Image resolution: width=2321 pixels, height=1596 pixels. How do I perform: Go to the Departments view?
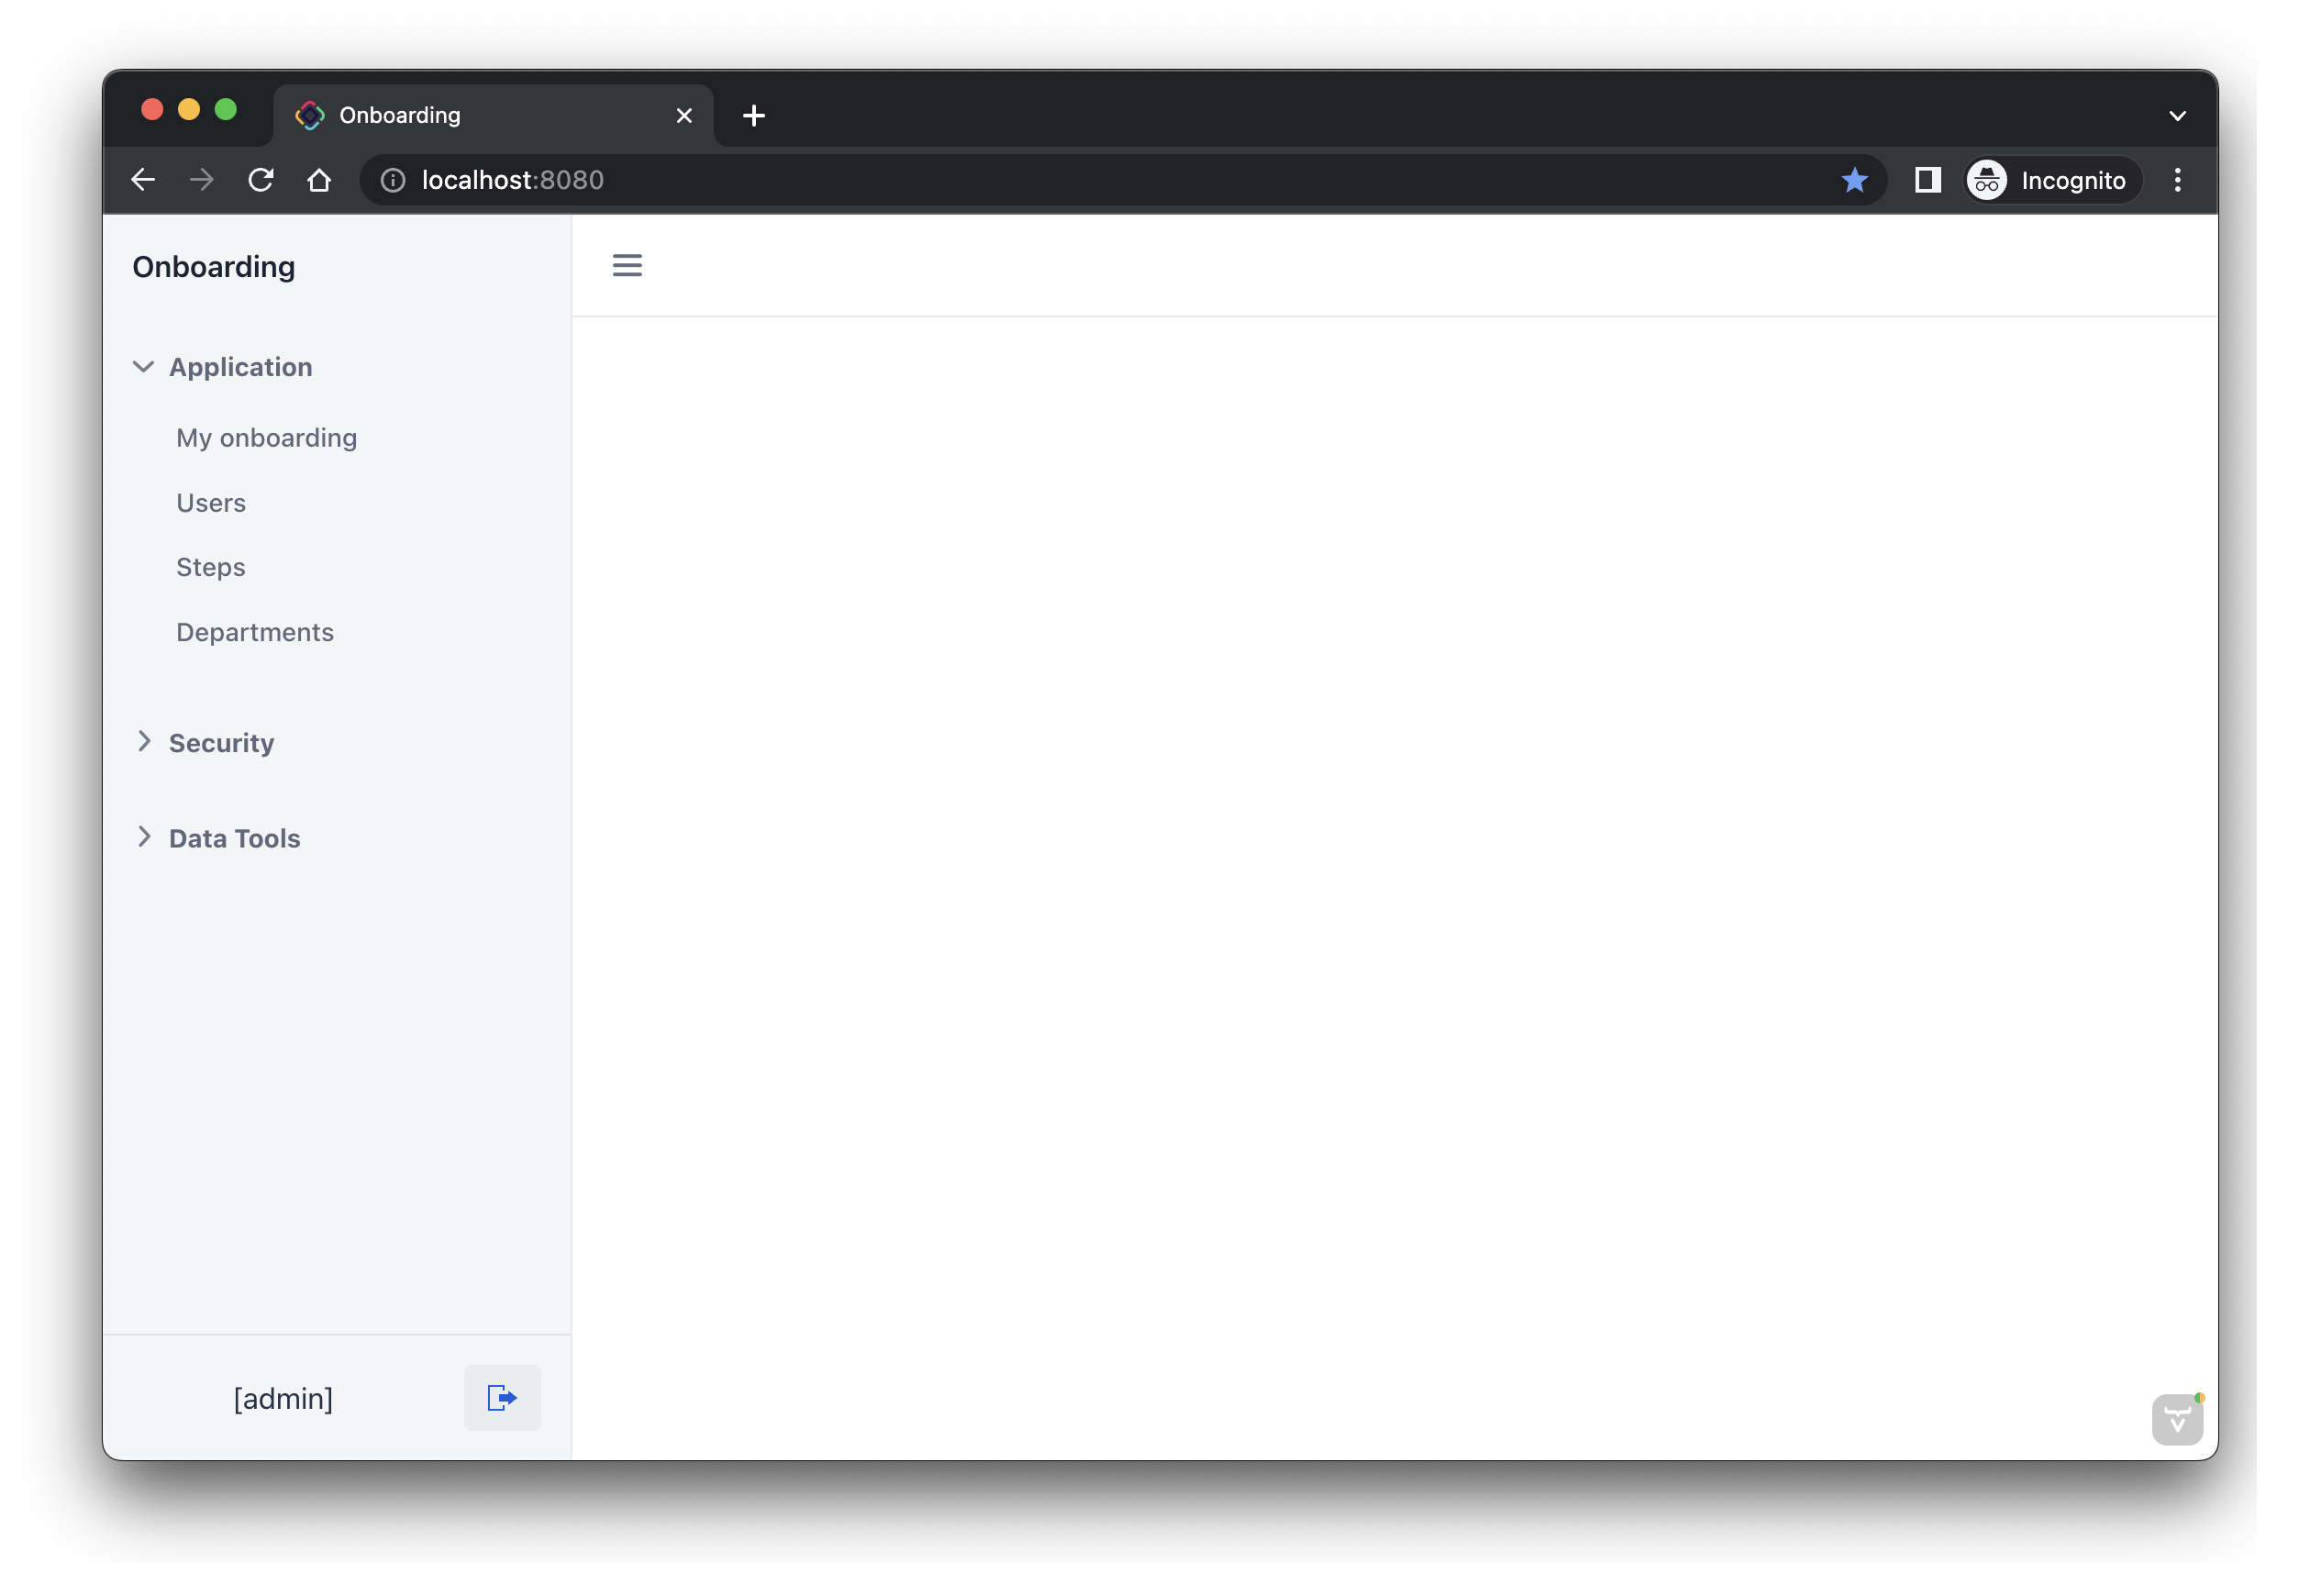pos(254,632)
